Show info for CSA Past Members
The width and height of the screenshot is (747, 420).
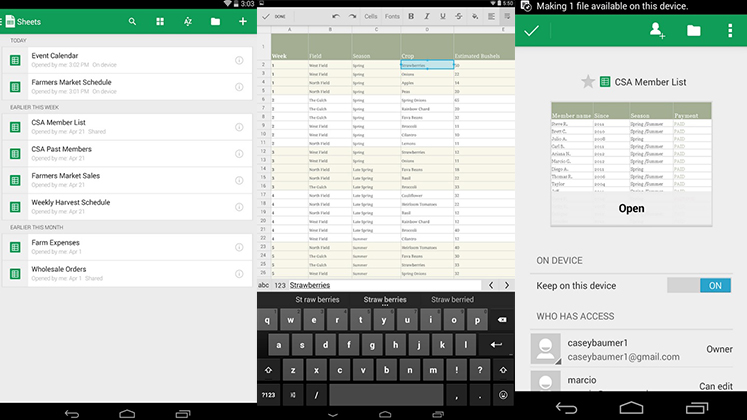[x=239, y=154]
